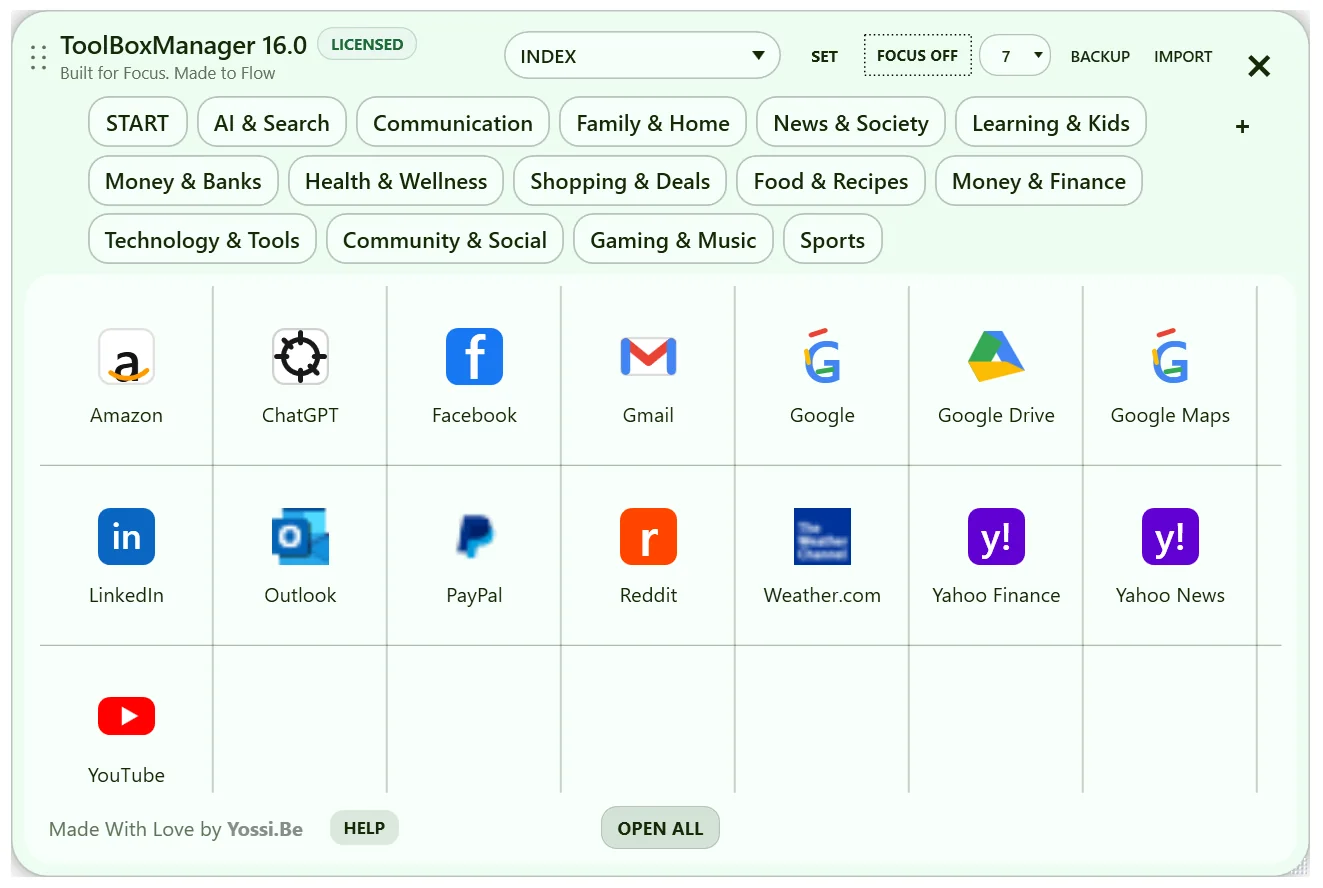Open the Gmail envelope icon
The width and height of the screenshot is (1323, 888).
coord(648,357)
